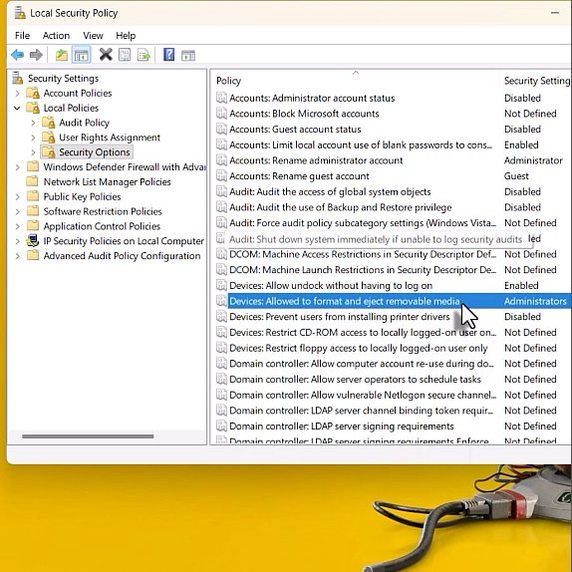Open the Help menu
This screenshot has height=572, width=572.
125,35
